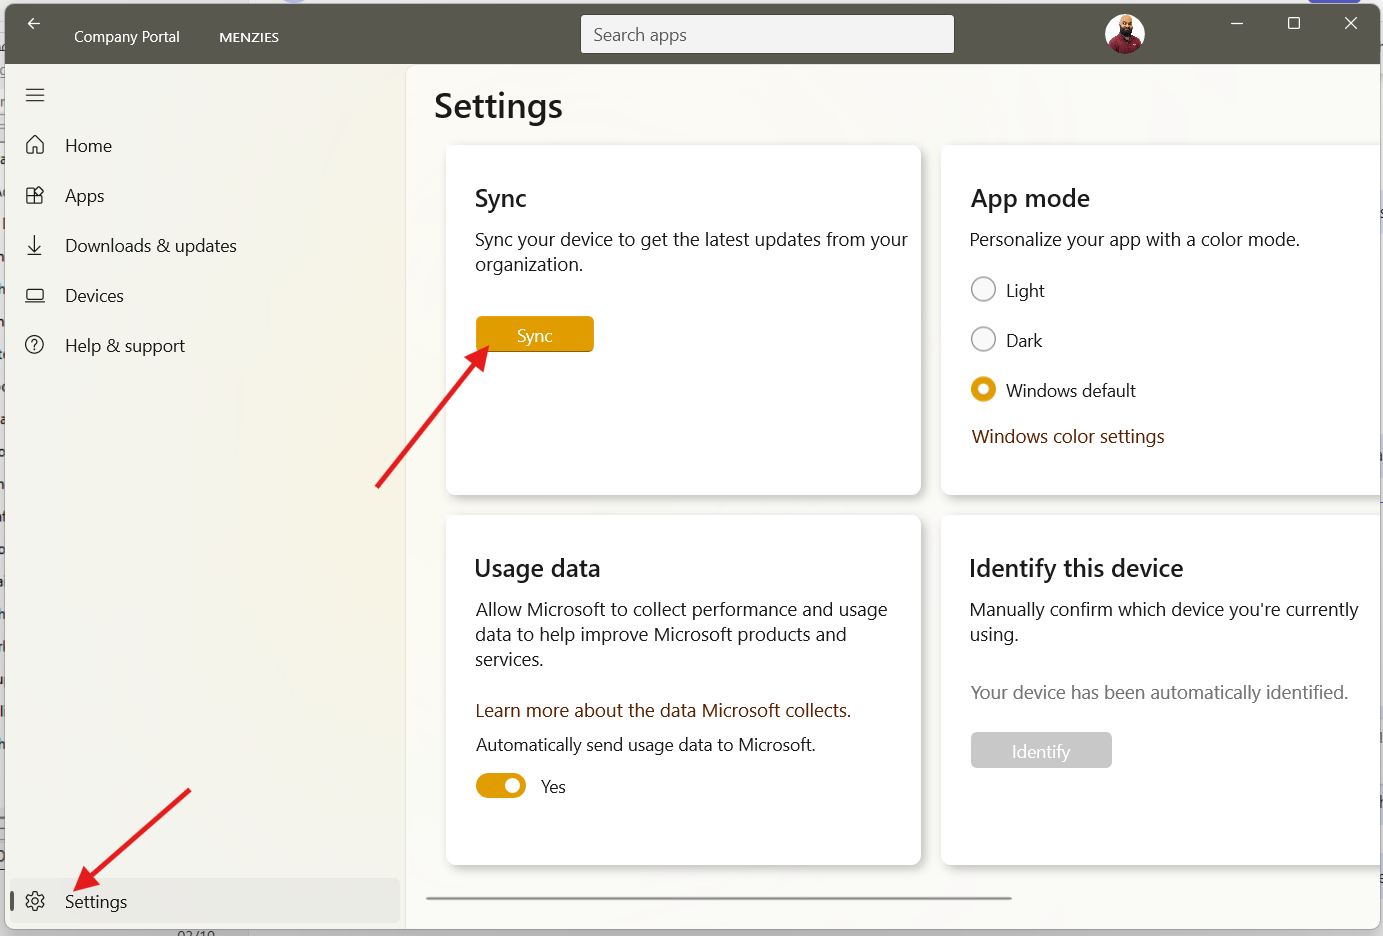Click the back arrow icon

coord(34,24)
